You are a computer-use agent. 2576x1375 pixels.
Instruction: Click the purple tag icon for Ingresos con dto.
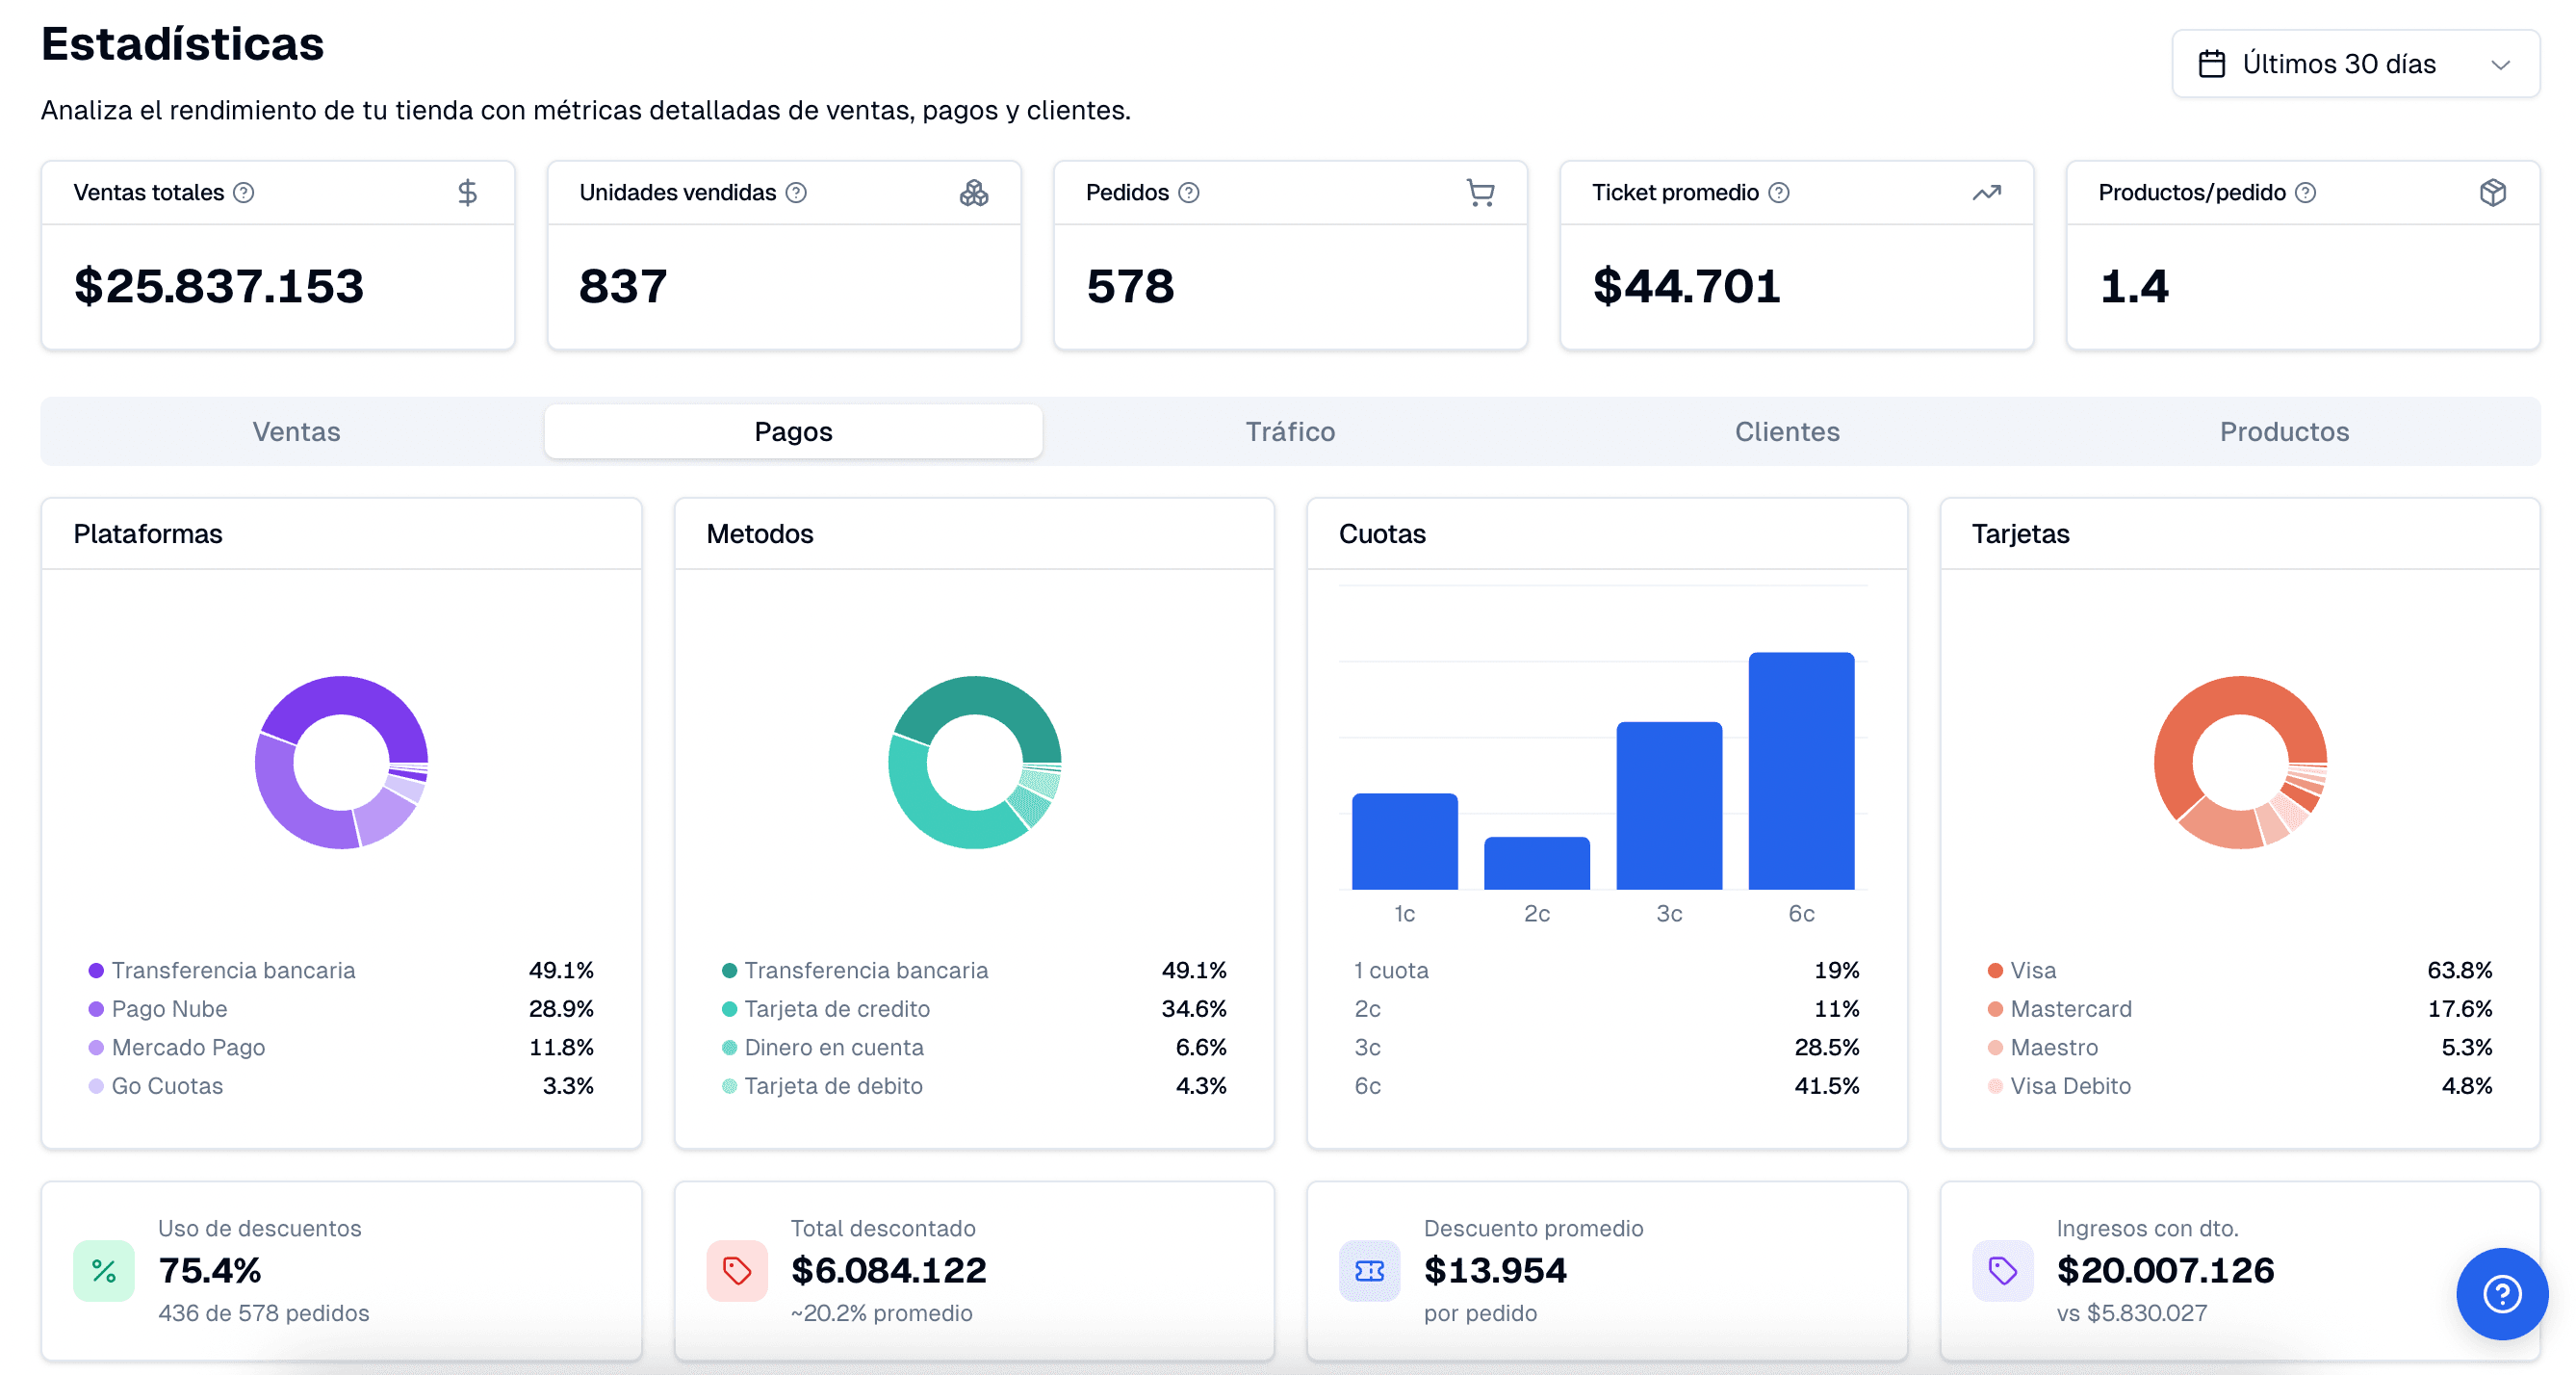point(2002,1270)
